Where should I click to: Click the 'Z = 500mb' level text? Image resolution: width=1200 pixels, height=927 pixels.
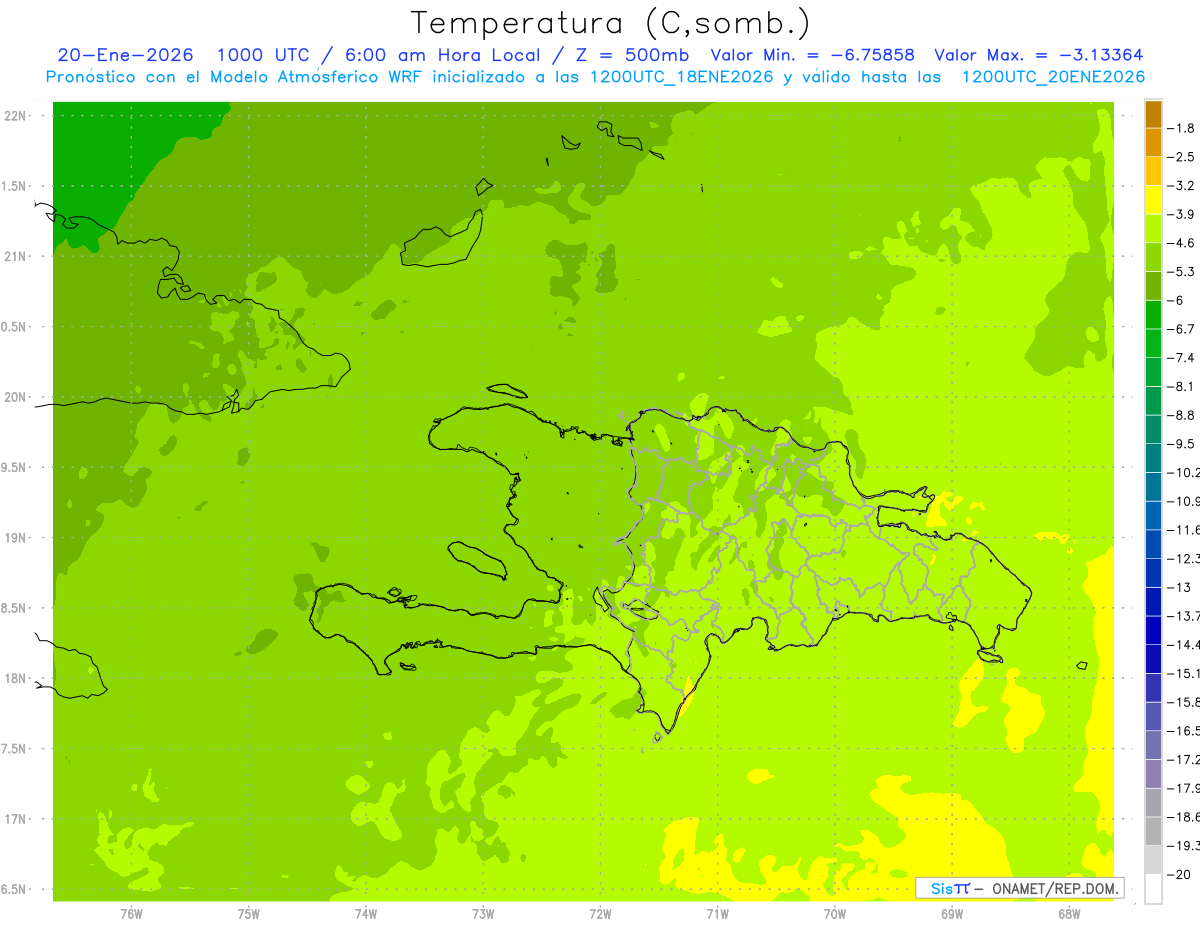pos(631,55)
